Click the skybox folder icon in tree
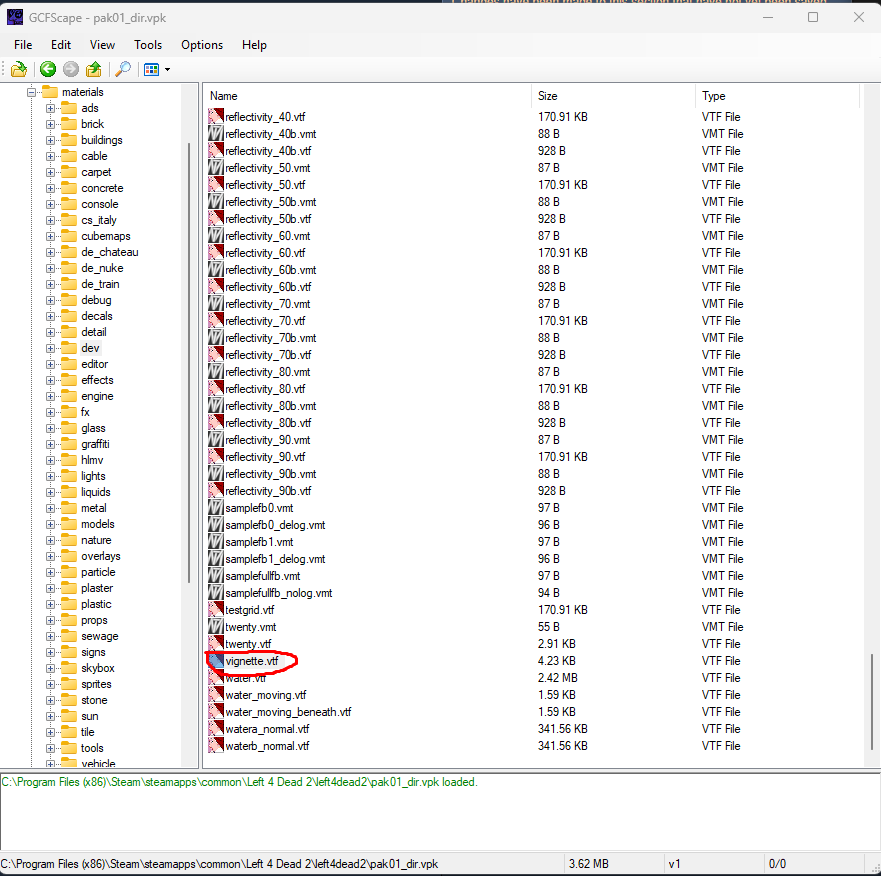 coord(69,668)
